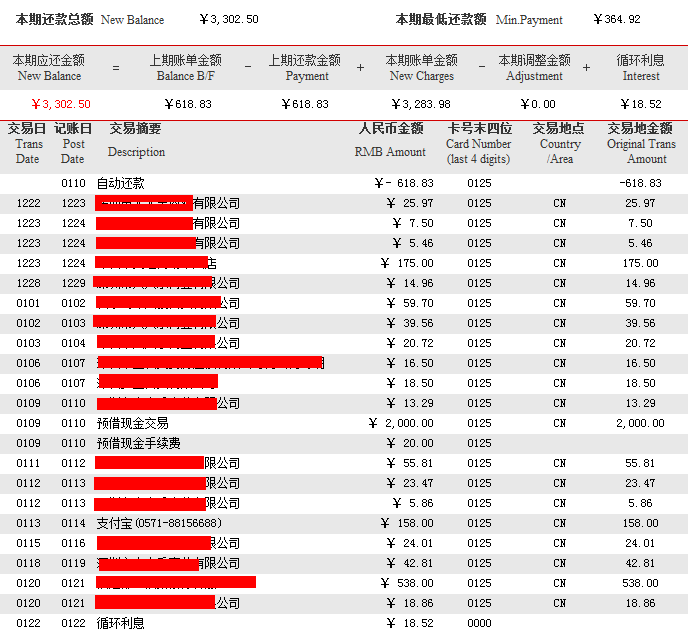This screenshot has height=631, width=688.
Task: Click the RMB amount ¥16.50
Action: point(410,363)
